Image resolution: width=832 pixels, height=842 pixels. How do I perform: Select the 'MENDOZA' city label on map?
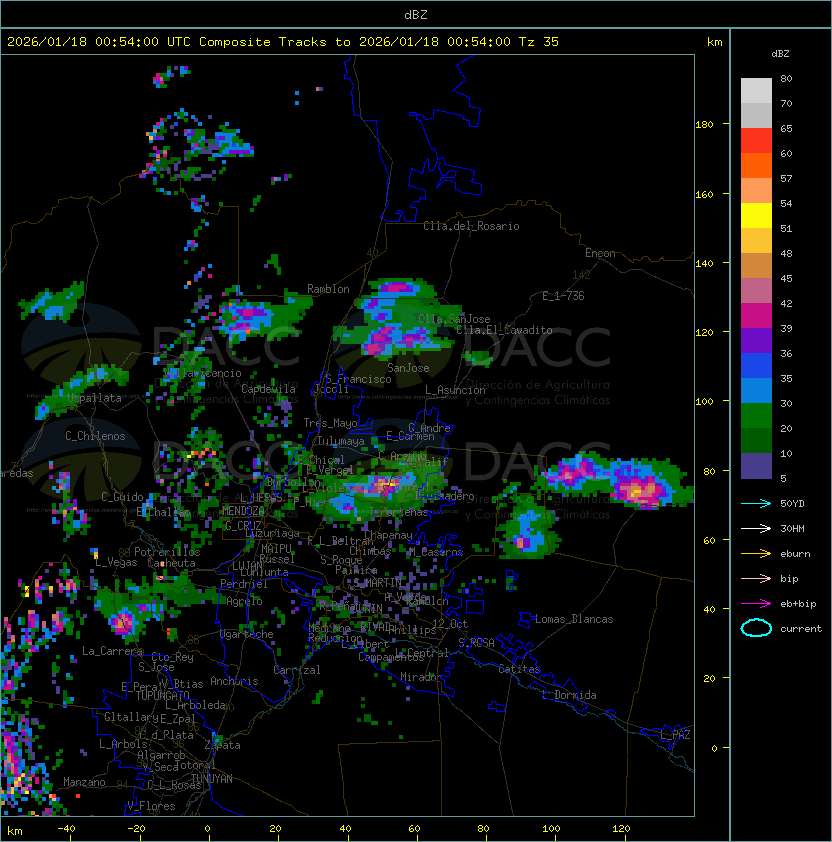tap(243, 511)
